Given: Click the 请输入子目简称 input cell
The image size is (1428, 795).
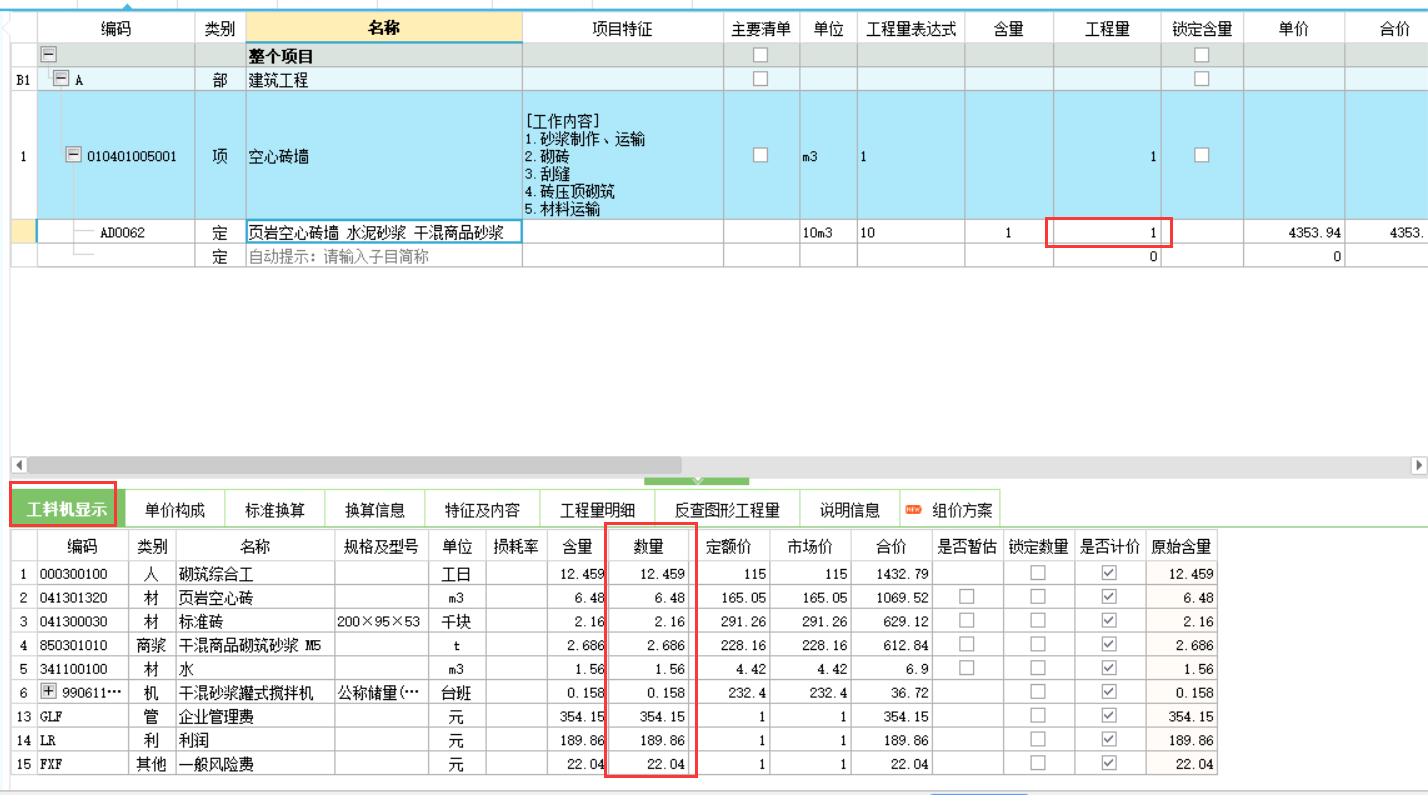Looking at the screenshot, I should coord(384,257).
